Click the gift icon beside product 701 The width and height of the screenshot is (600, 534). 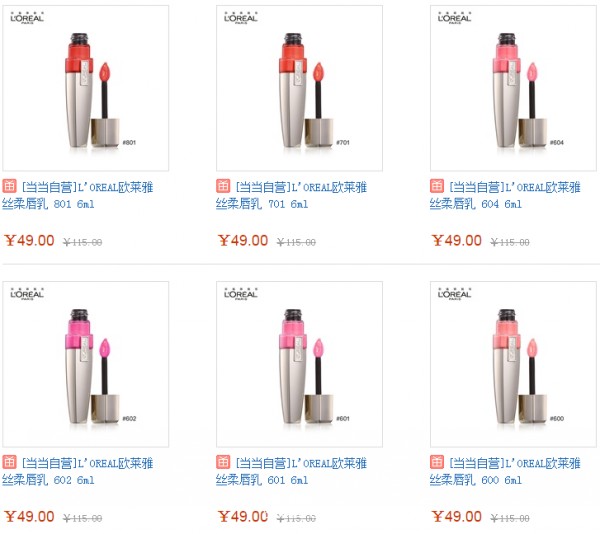pos(223,186)
